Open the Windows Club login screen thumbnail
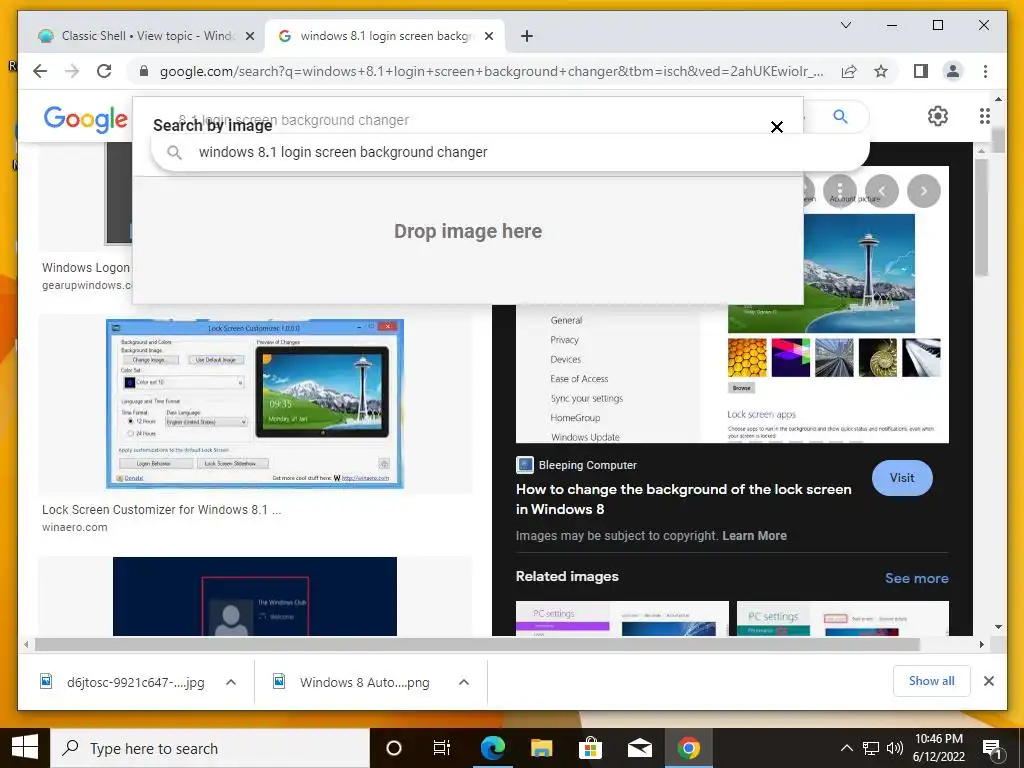Viewport: 1024px width, 768px height. [x=255, y=596]
